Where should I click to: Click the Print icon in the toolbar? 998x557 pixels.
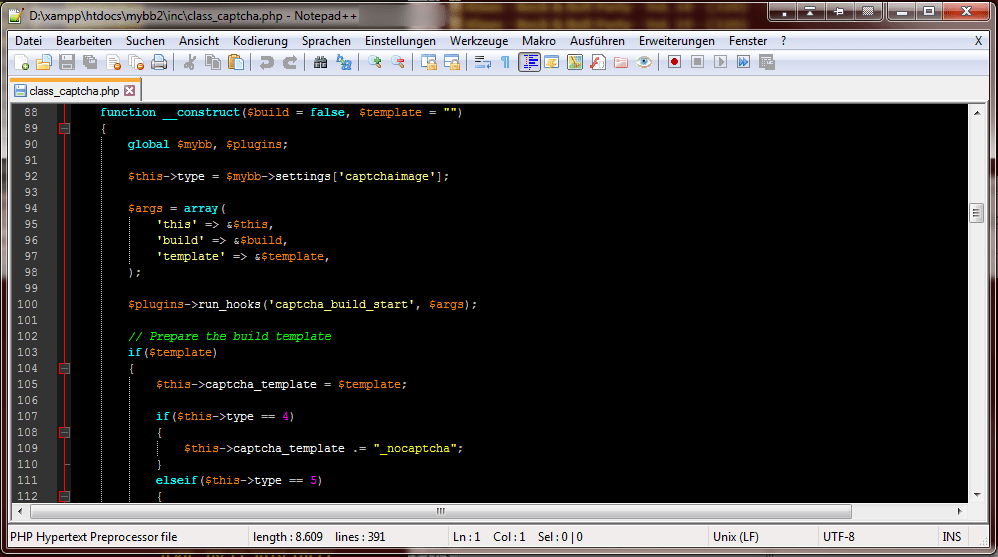pos(159,62)
